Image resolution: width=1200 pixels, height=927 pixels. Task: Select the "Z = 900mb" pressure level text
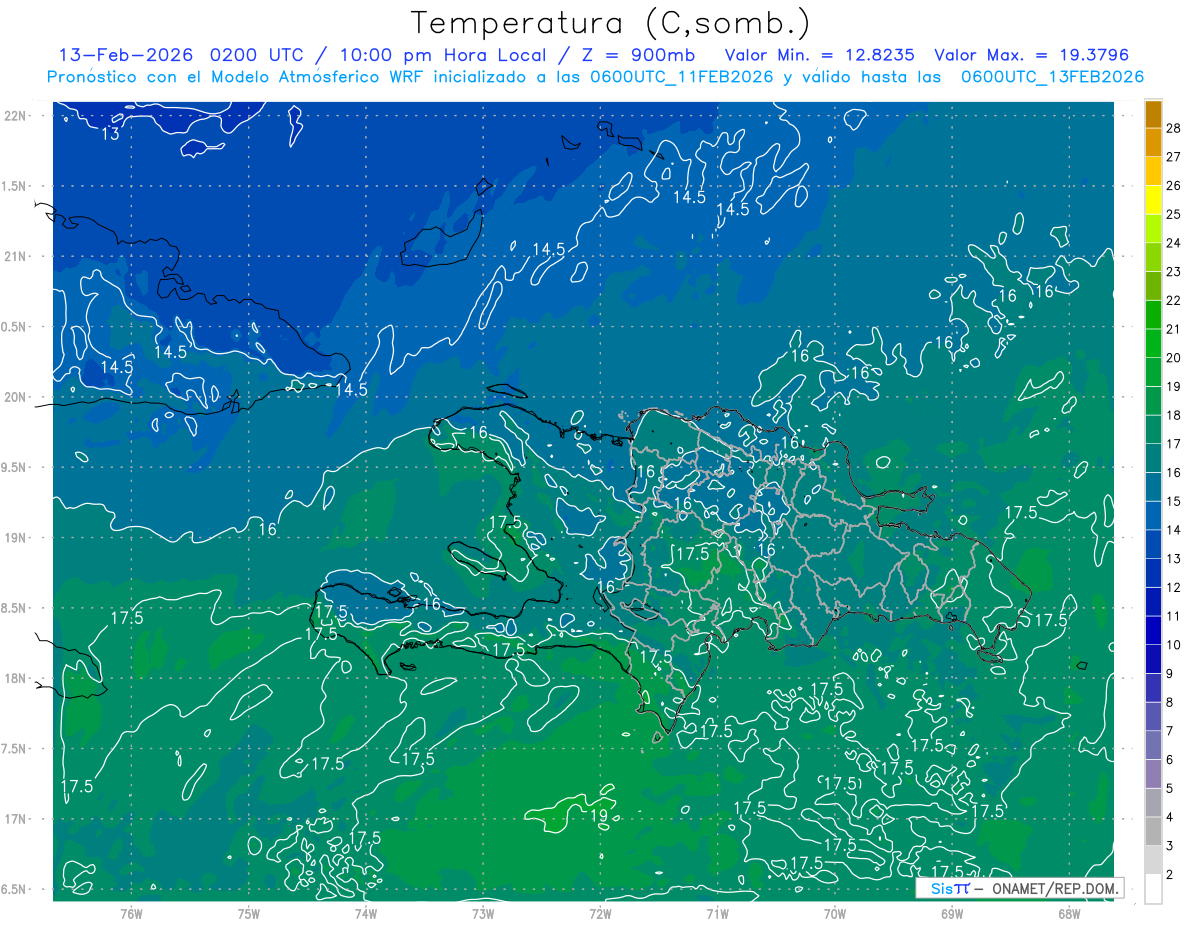click(x=638, y=55)
